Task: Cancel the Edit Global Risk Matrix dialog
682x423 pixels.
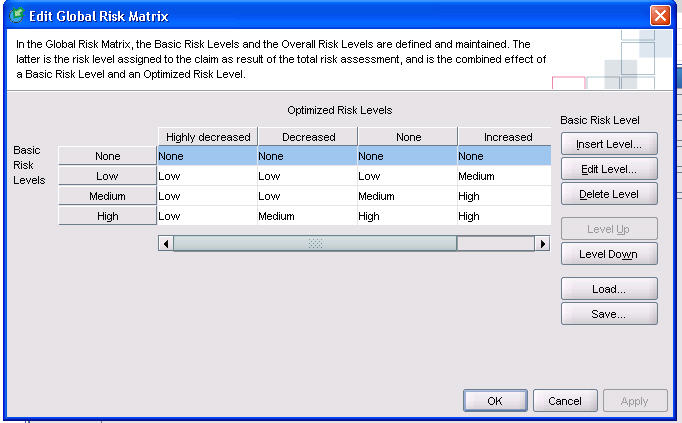Action: (565, 400)
